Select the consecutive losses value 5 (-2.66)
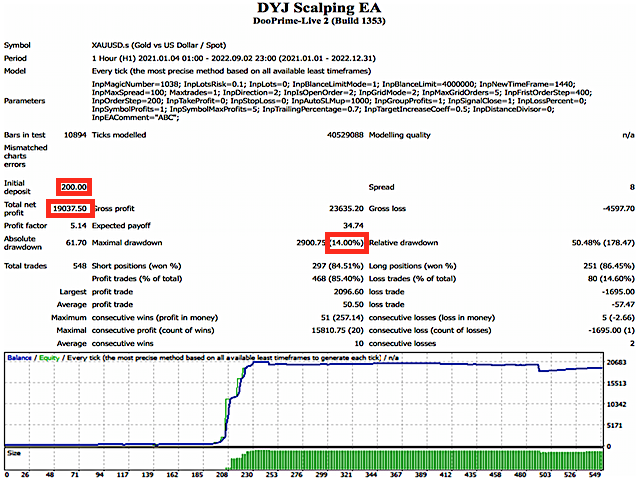The width and height of the screenshot is (640, 480). pos(618,318)
